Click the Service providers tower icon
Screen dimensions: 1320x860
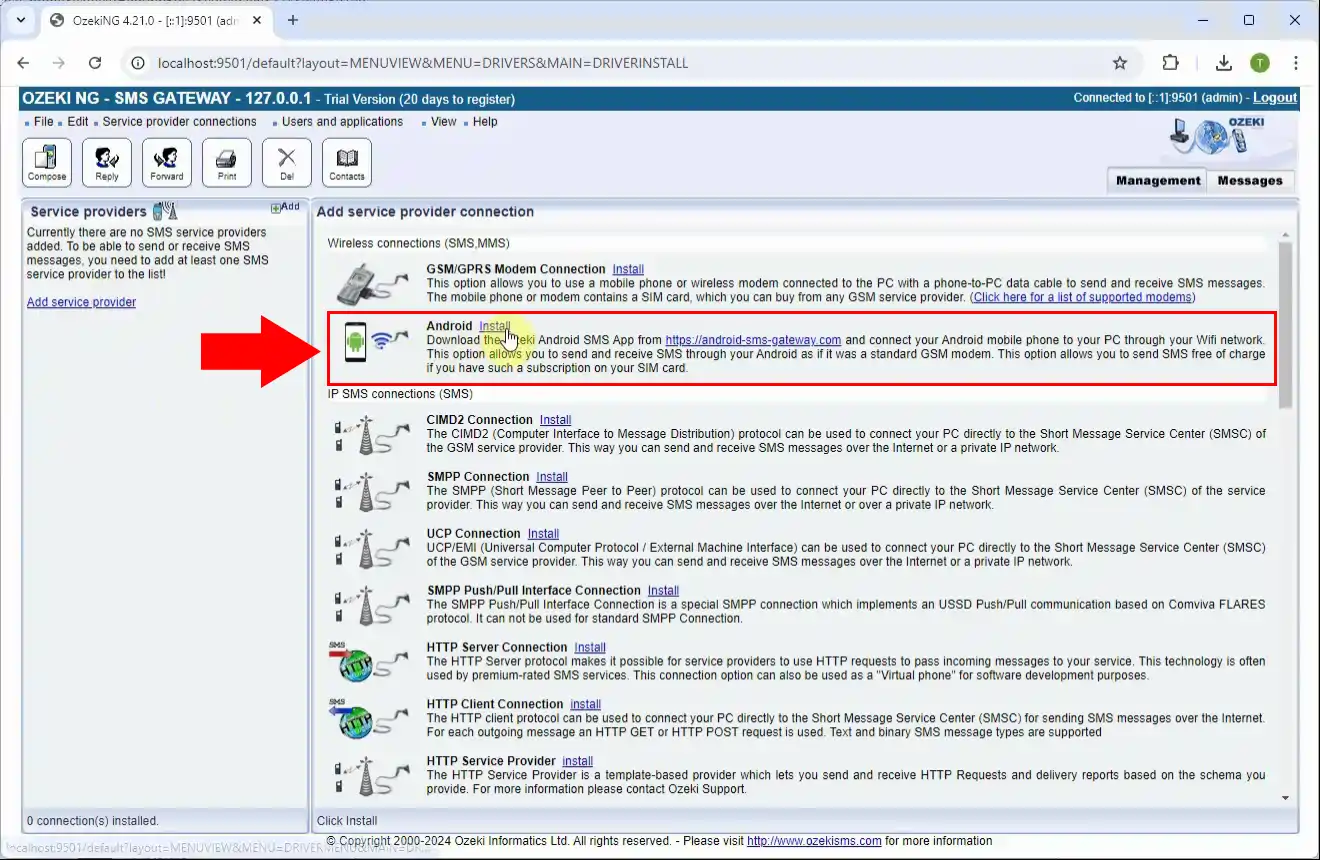coord(165,211)
